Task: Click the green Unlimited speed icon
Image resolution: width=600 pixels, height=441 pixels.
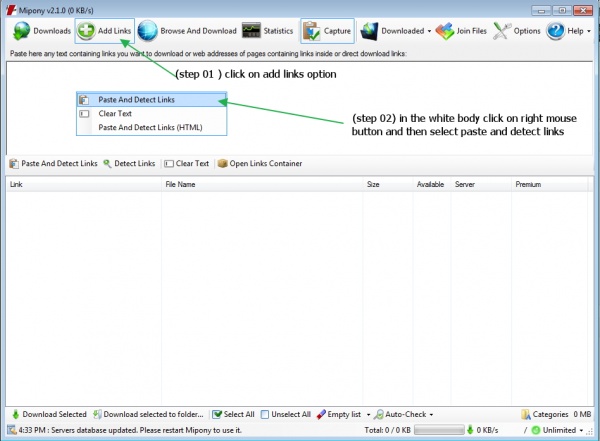Action: click(x=536, y=430)
